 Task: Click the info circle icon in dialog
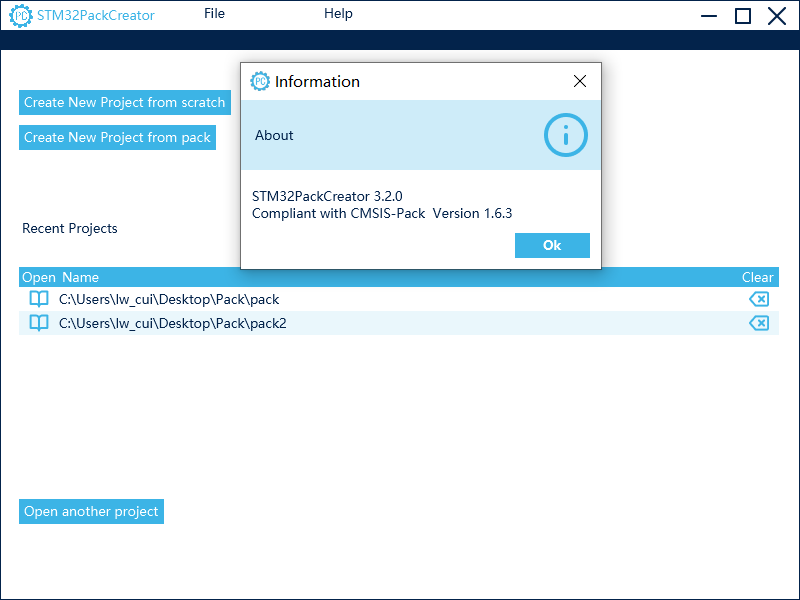(x=565, y=135)
